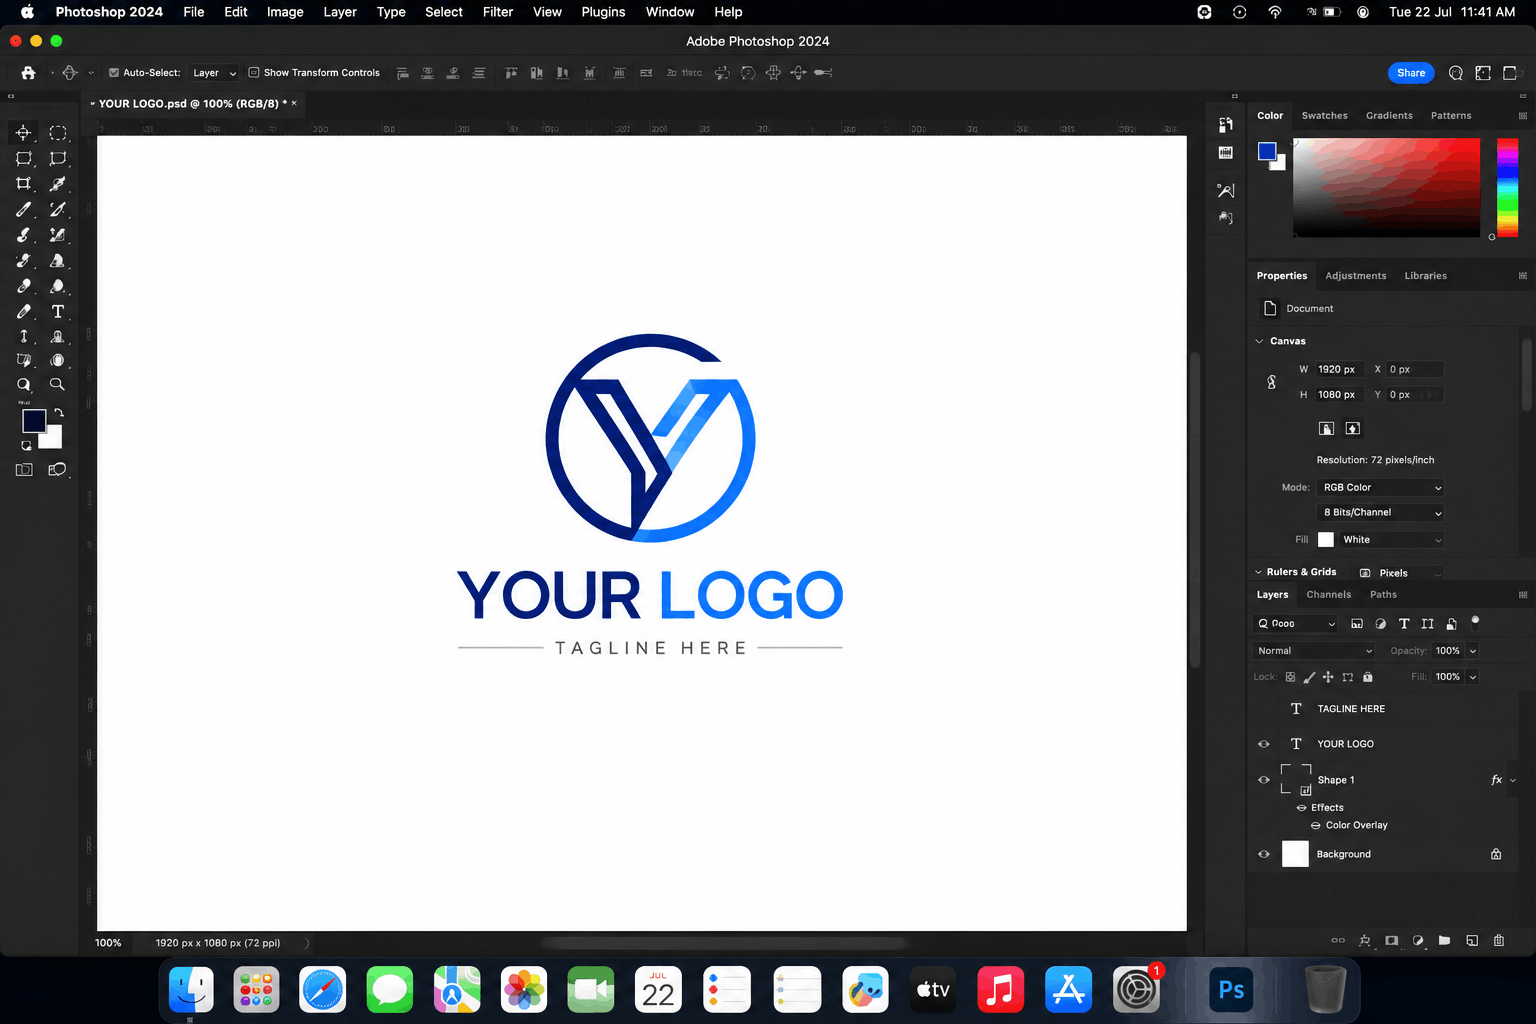1536x1024 pixels.
Task: Click the delete layer trash icon
Action: (x=1499, y=940)
